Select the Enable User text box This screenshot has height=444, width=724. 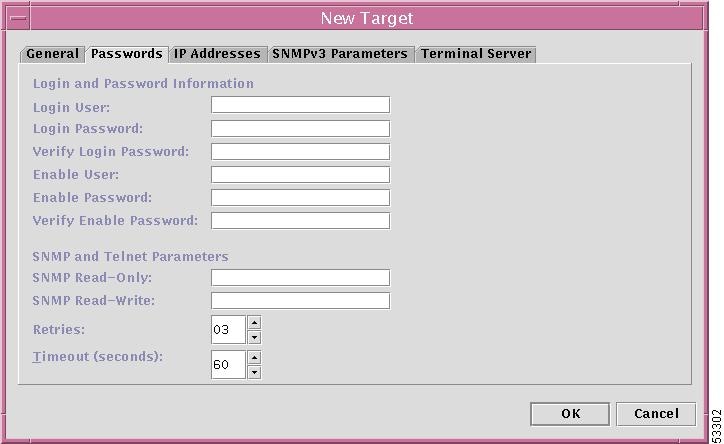[x=301, y=174]
